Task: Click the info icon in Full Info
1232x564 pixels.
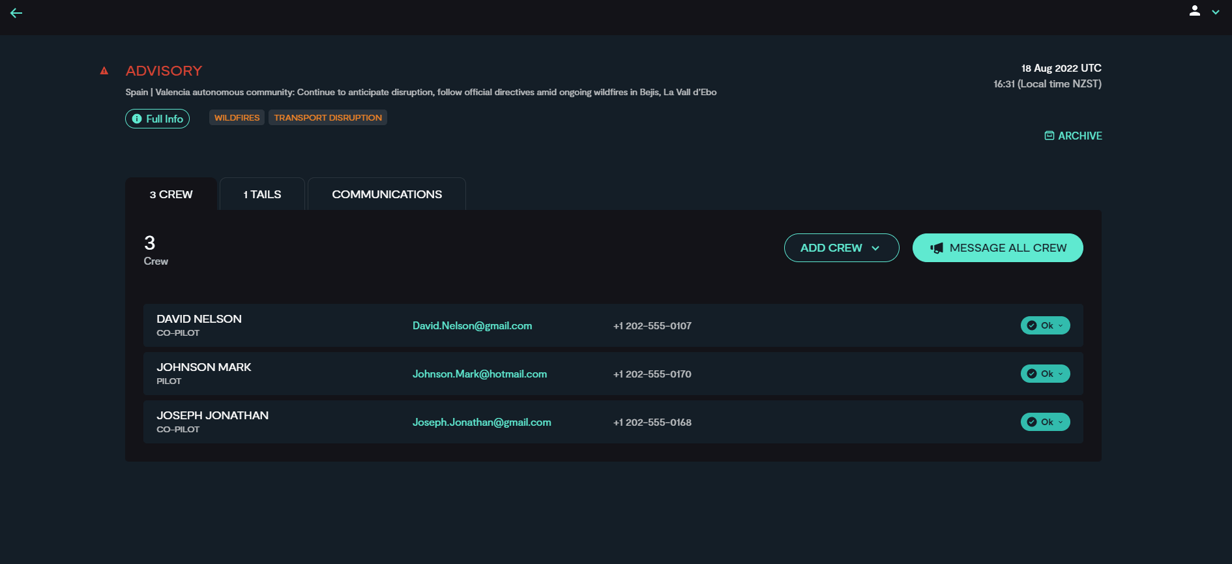Action: (x=137, y=119)
